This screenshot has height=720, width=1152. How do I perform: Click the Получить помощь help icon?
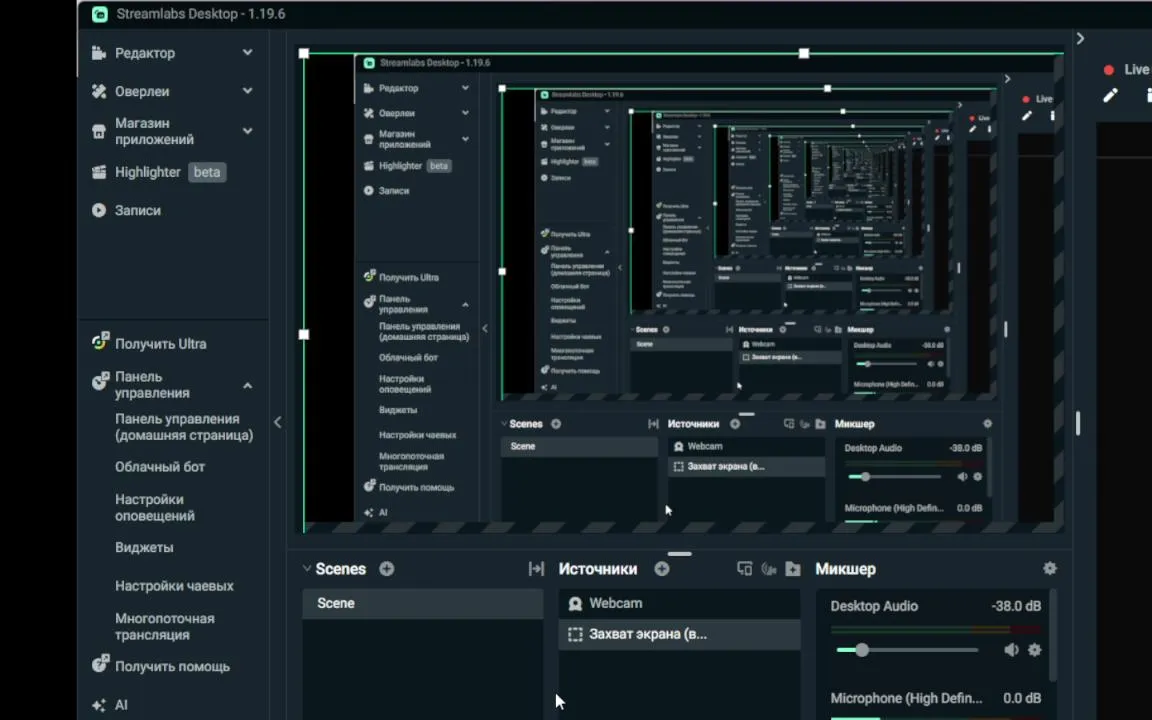[x=100, y=664]
